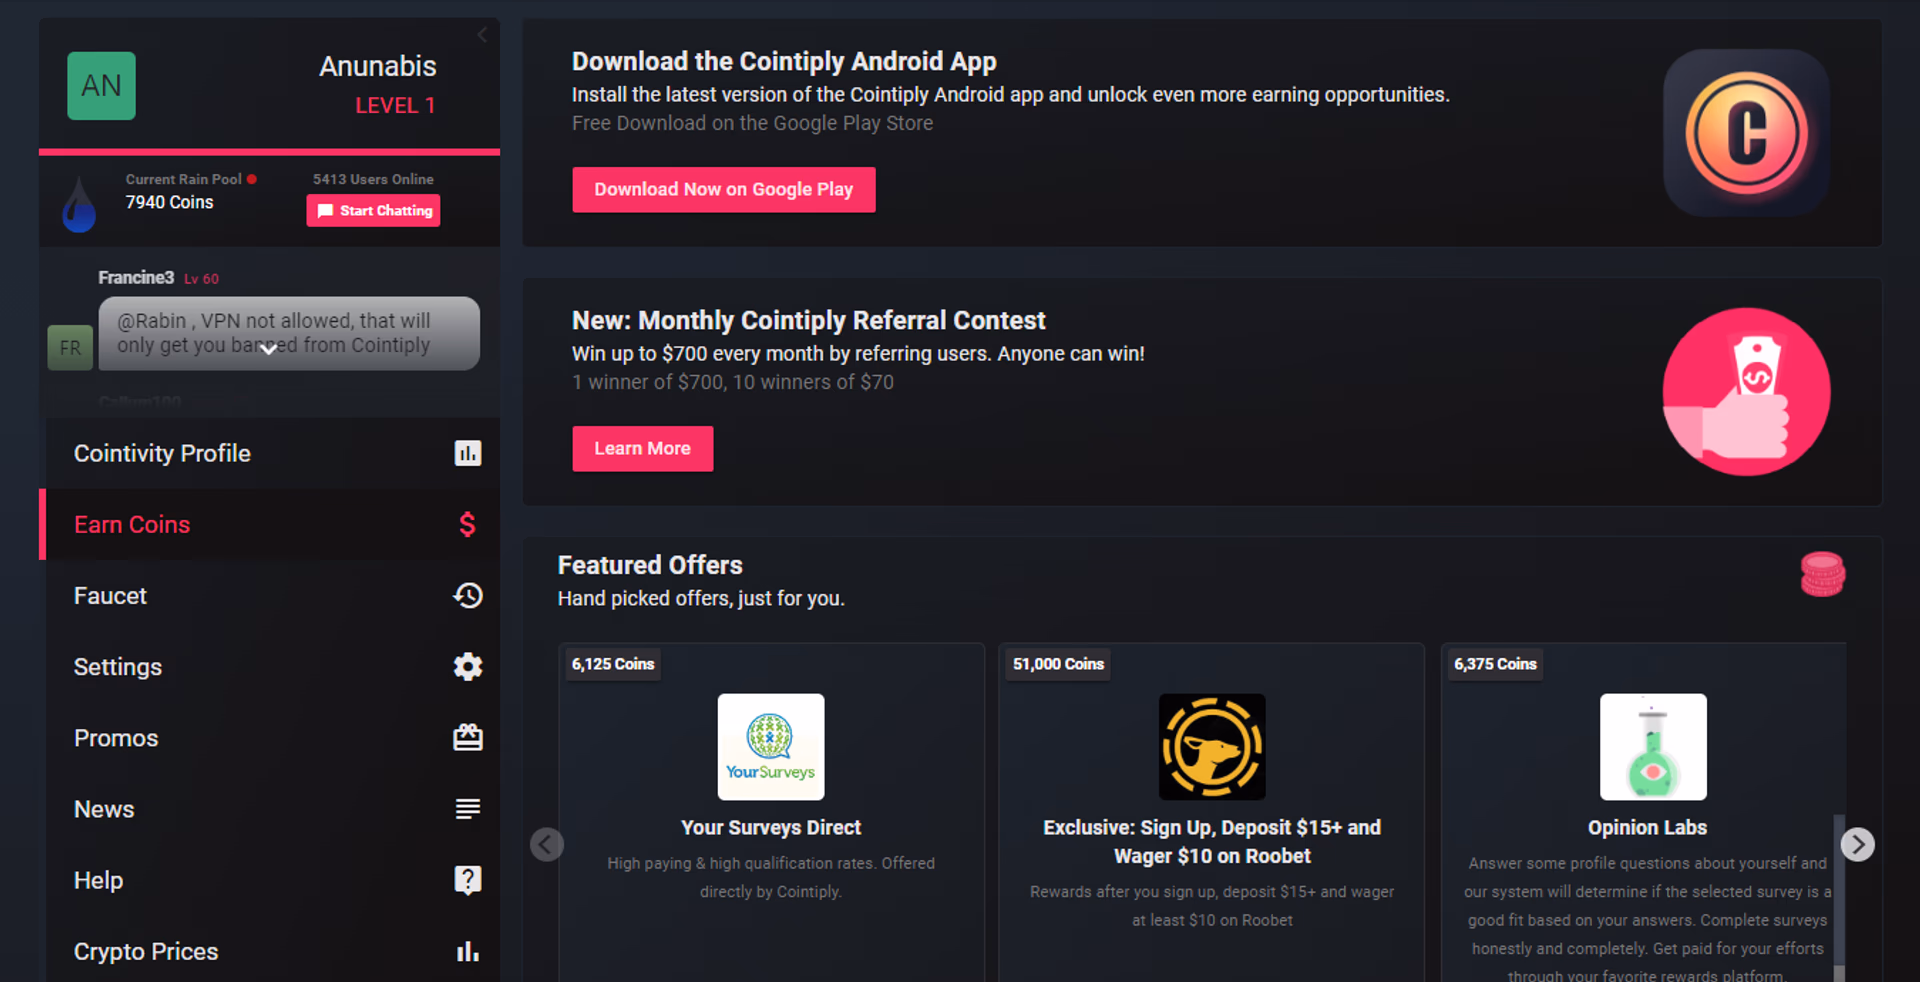Click the Opinion Labs description scrollbar
Screen dimensions: 1920x982
pos(1838,897)
